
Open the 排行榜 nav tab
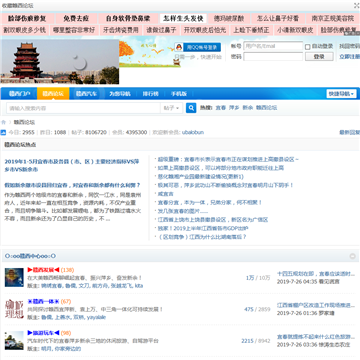[x=151, y=94]
